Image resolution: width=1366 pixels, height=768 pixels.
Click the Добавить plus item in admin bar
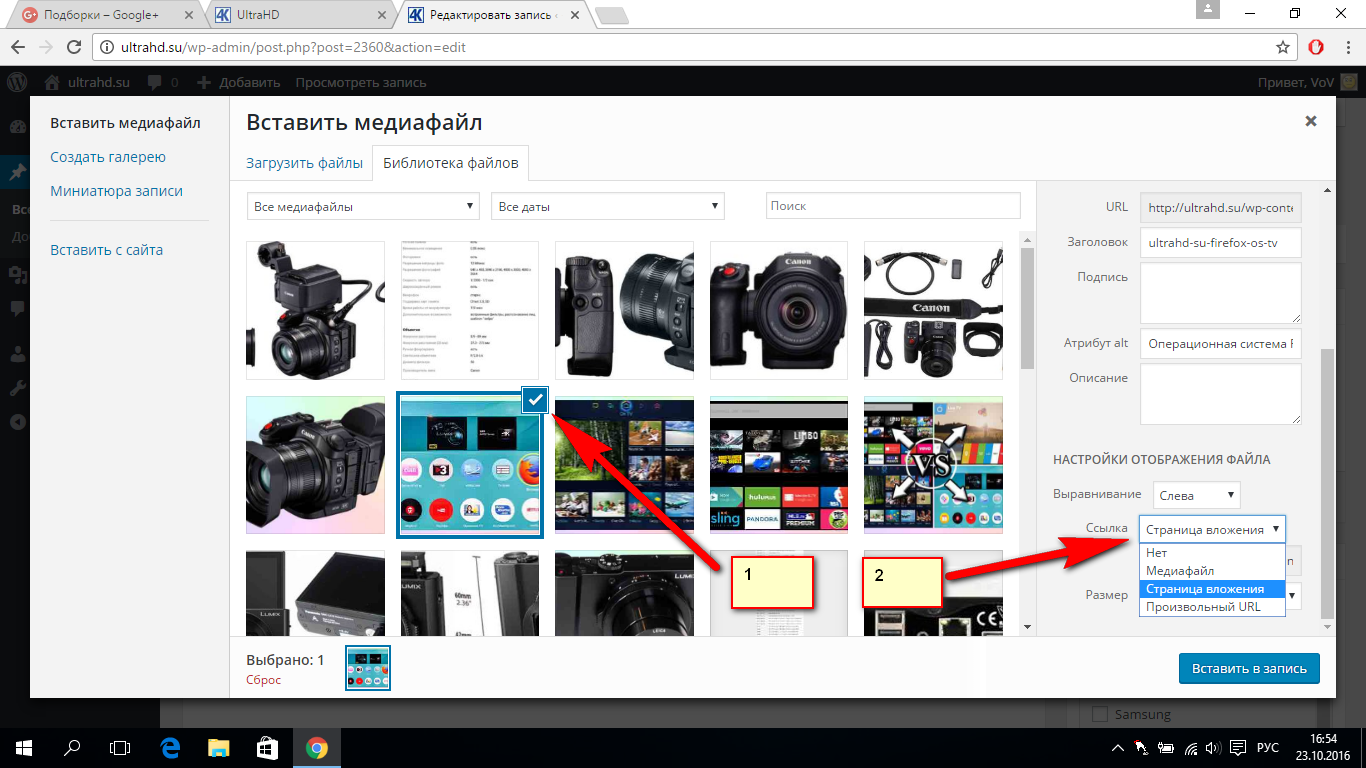(x=238, y=82)
